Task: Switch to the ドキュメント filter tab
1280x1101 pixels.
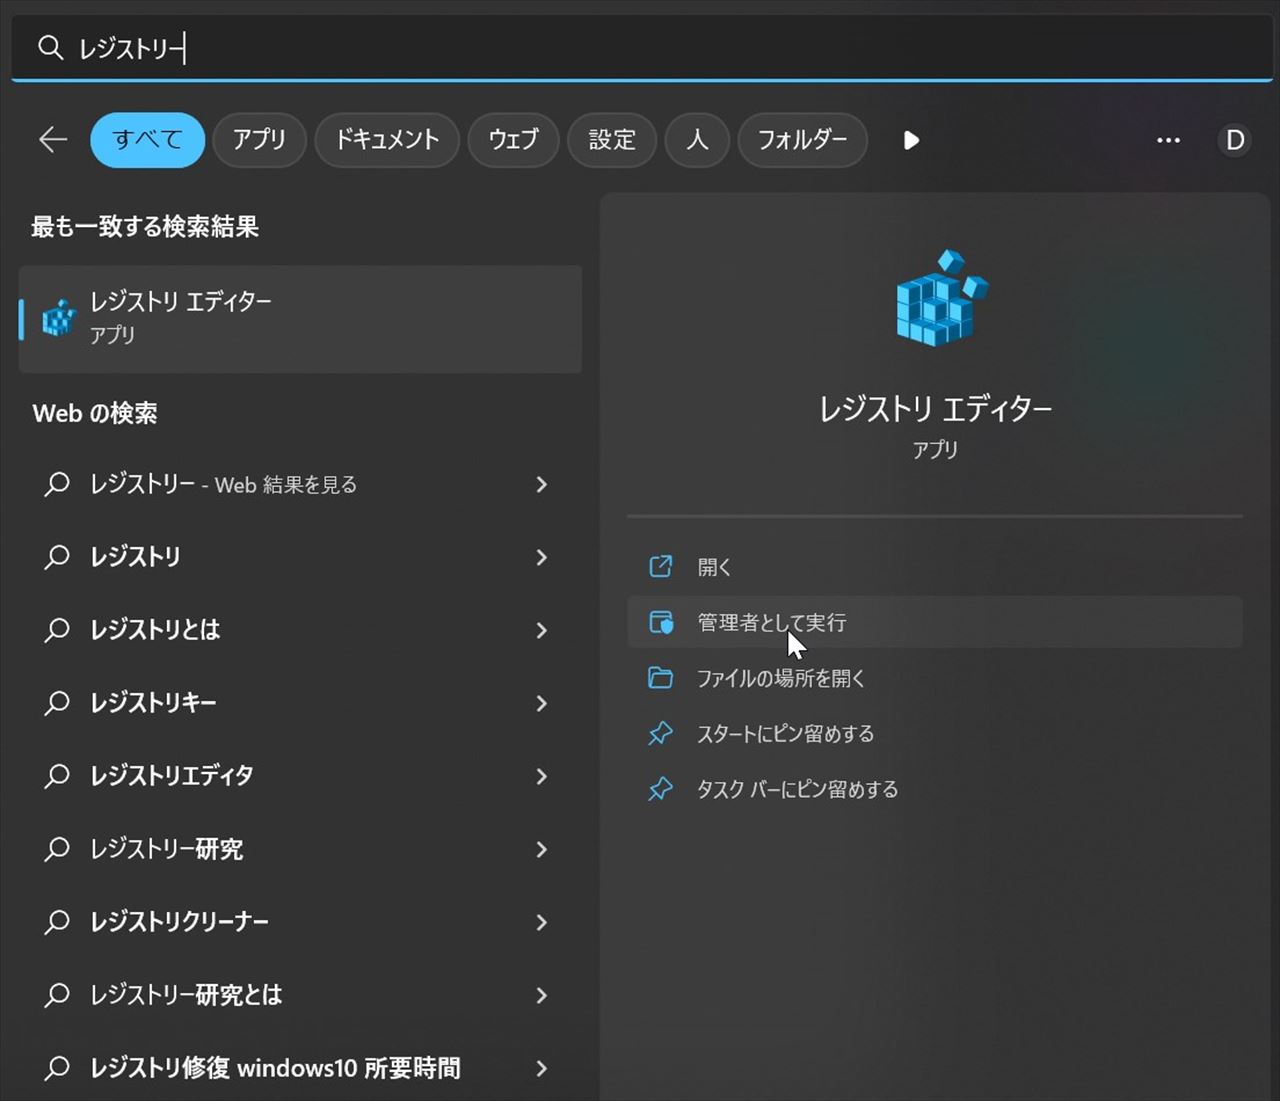Action: tap(387, 140)
